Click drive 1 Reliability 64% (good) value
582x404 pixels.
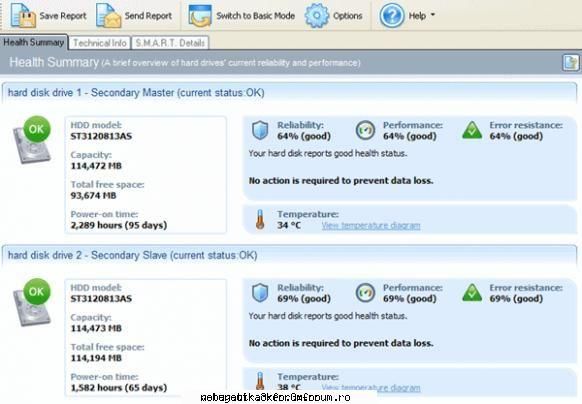point(304,136)
